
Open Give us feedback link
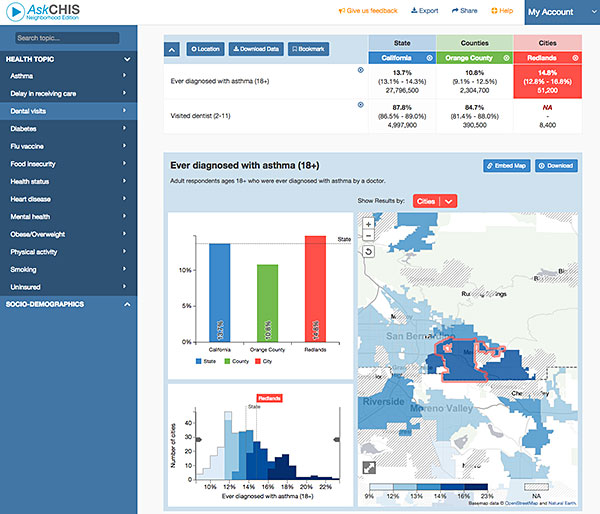368,11
